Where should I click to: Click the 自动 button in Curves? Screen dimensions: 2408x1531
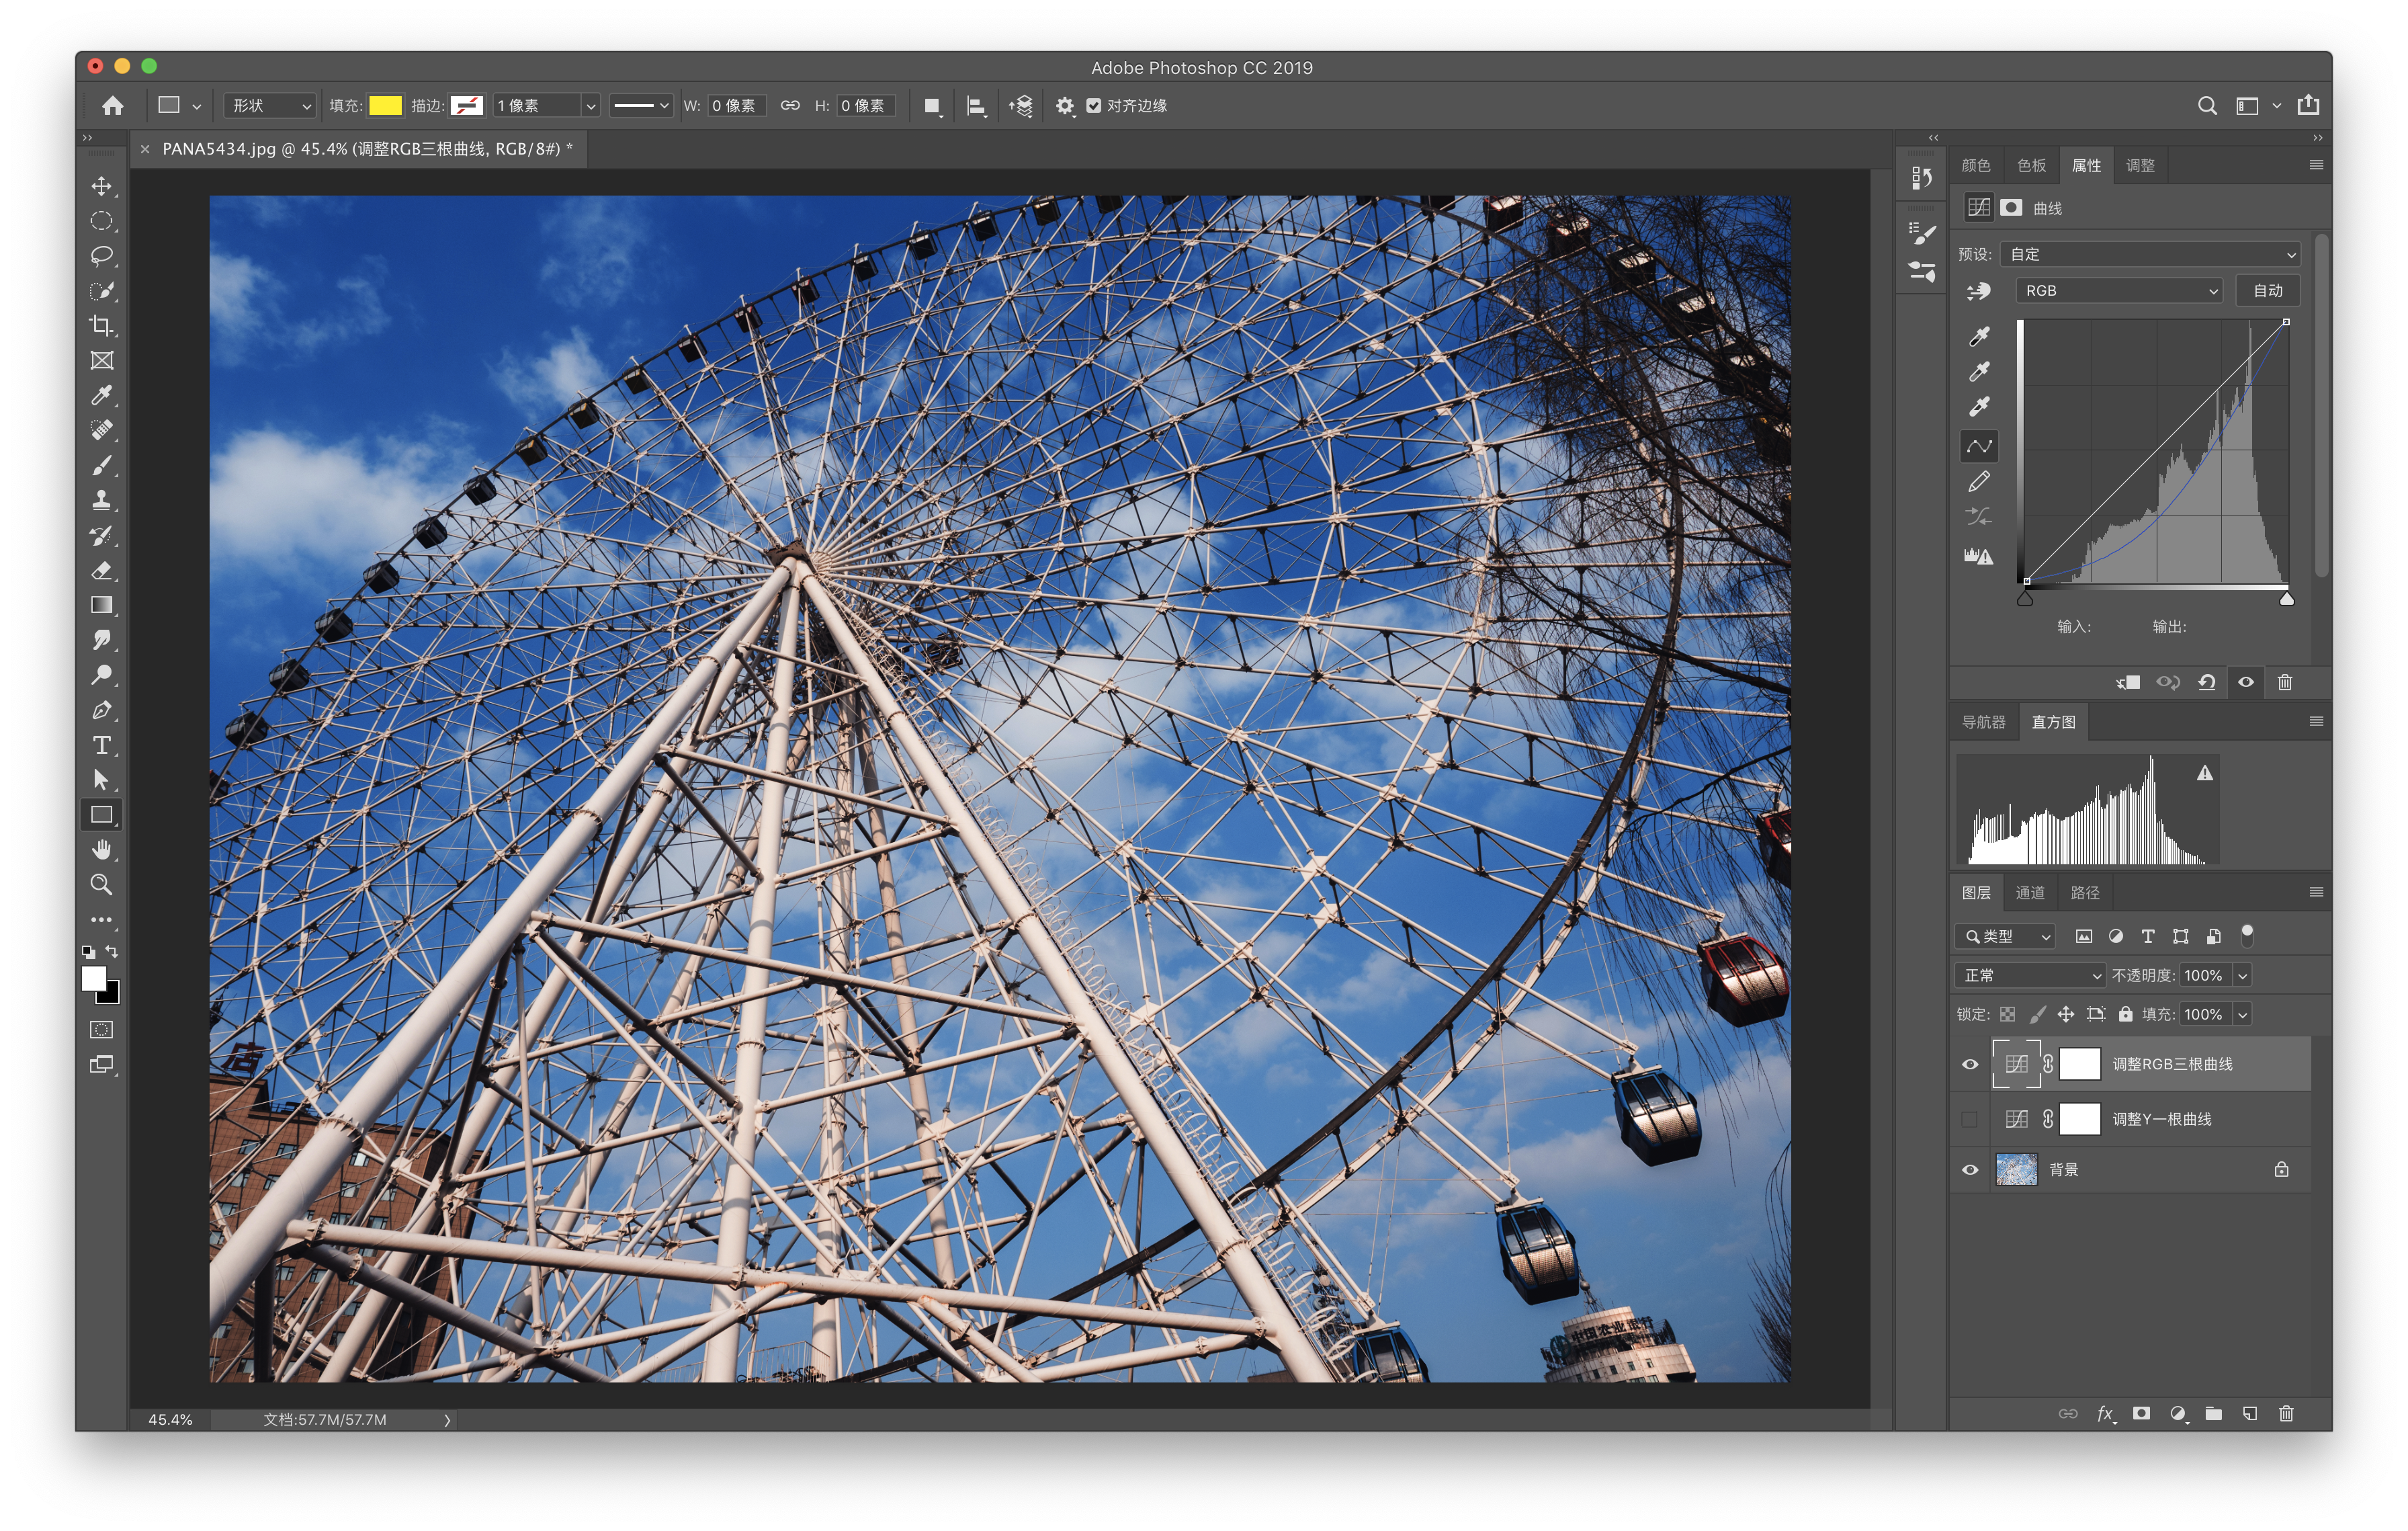(2267, 291)
